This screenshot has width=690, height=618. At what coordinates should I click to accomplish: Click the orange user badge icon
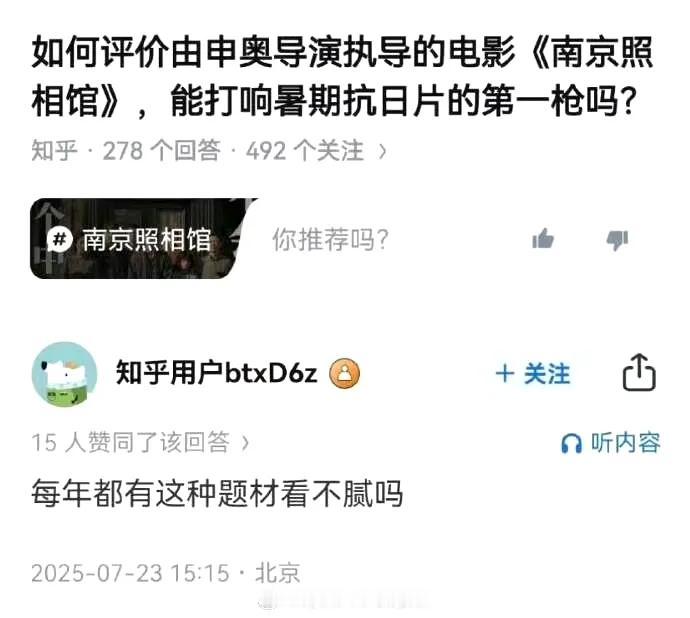pos(345,373)
